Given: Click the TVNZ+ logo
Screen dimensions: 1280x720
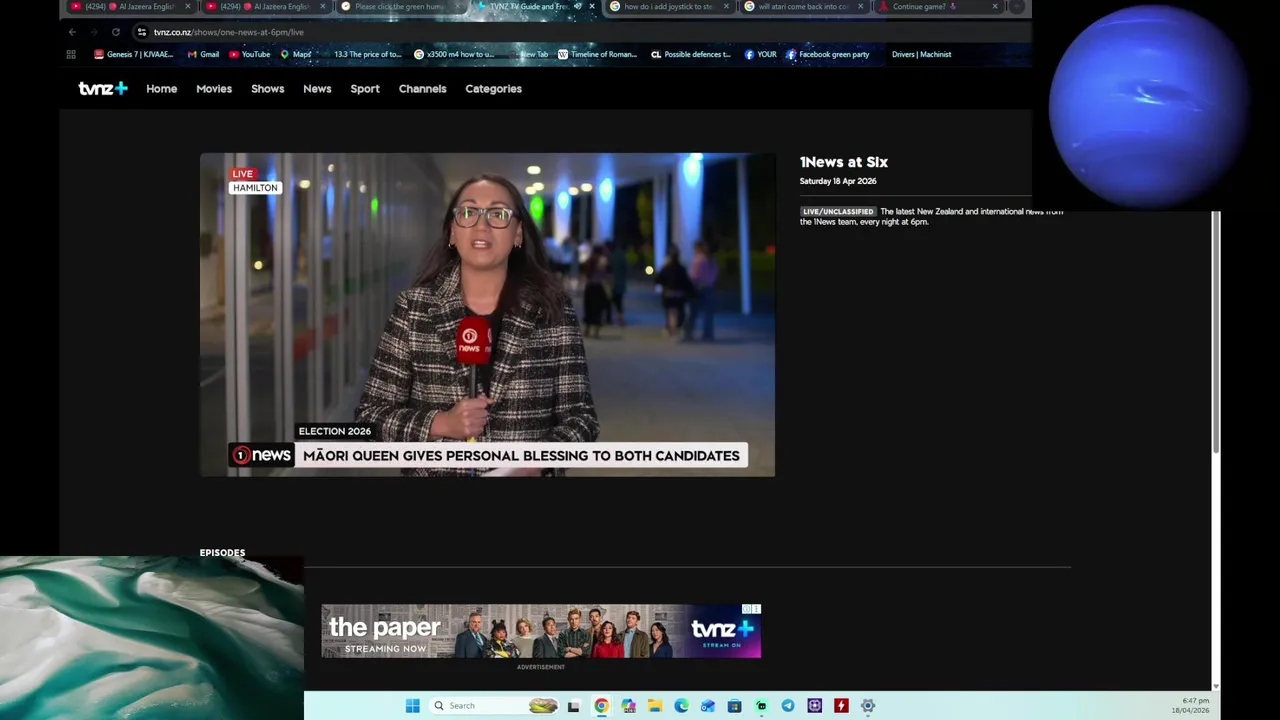Looking at the screenshot, I should click(x=103, y=89).
